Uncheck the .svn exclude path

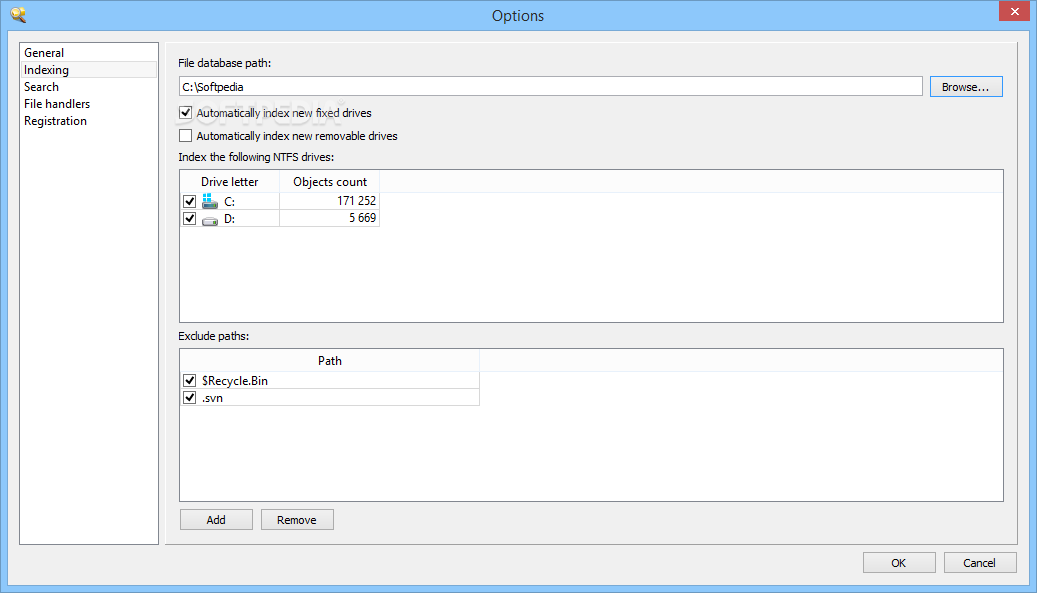(190, 397)
